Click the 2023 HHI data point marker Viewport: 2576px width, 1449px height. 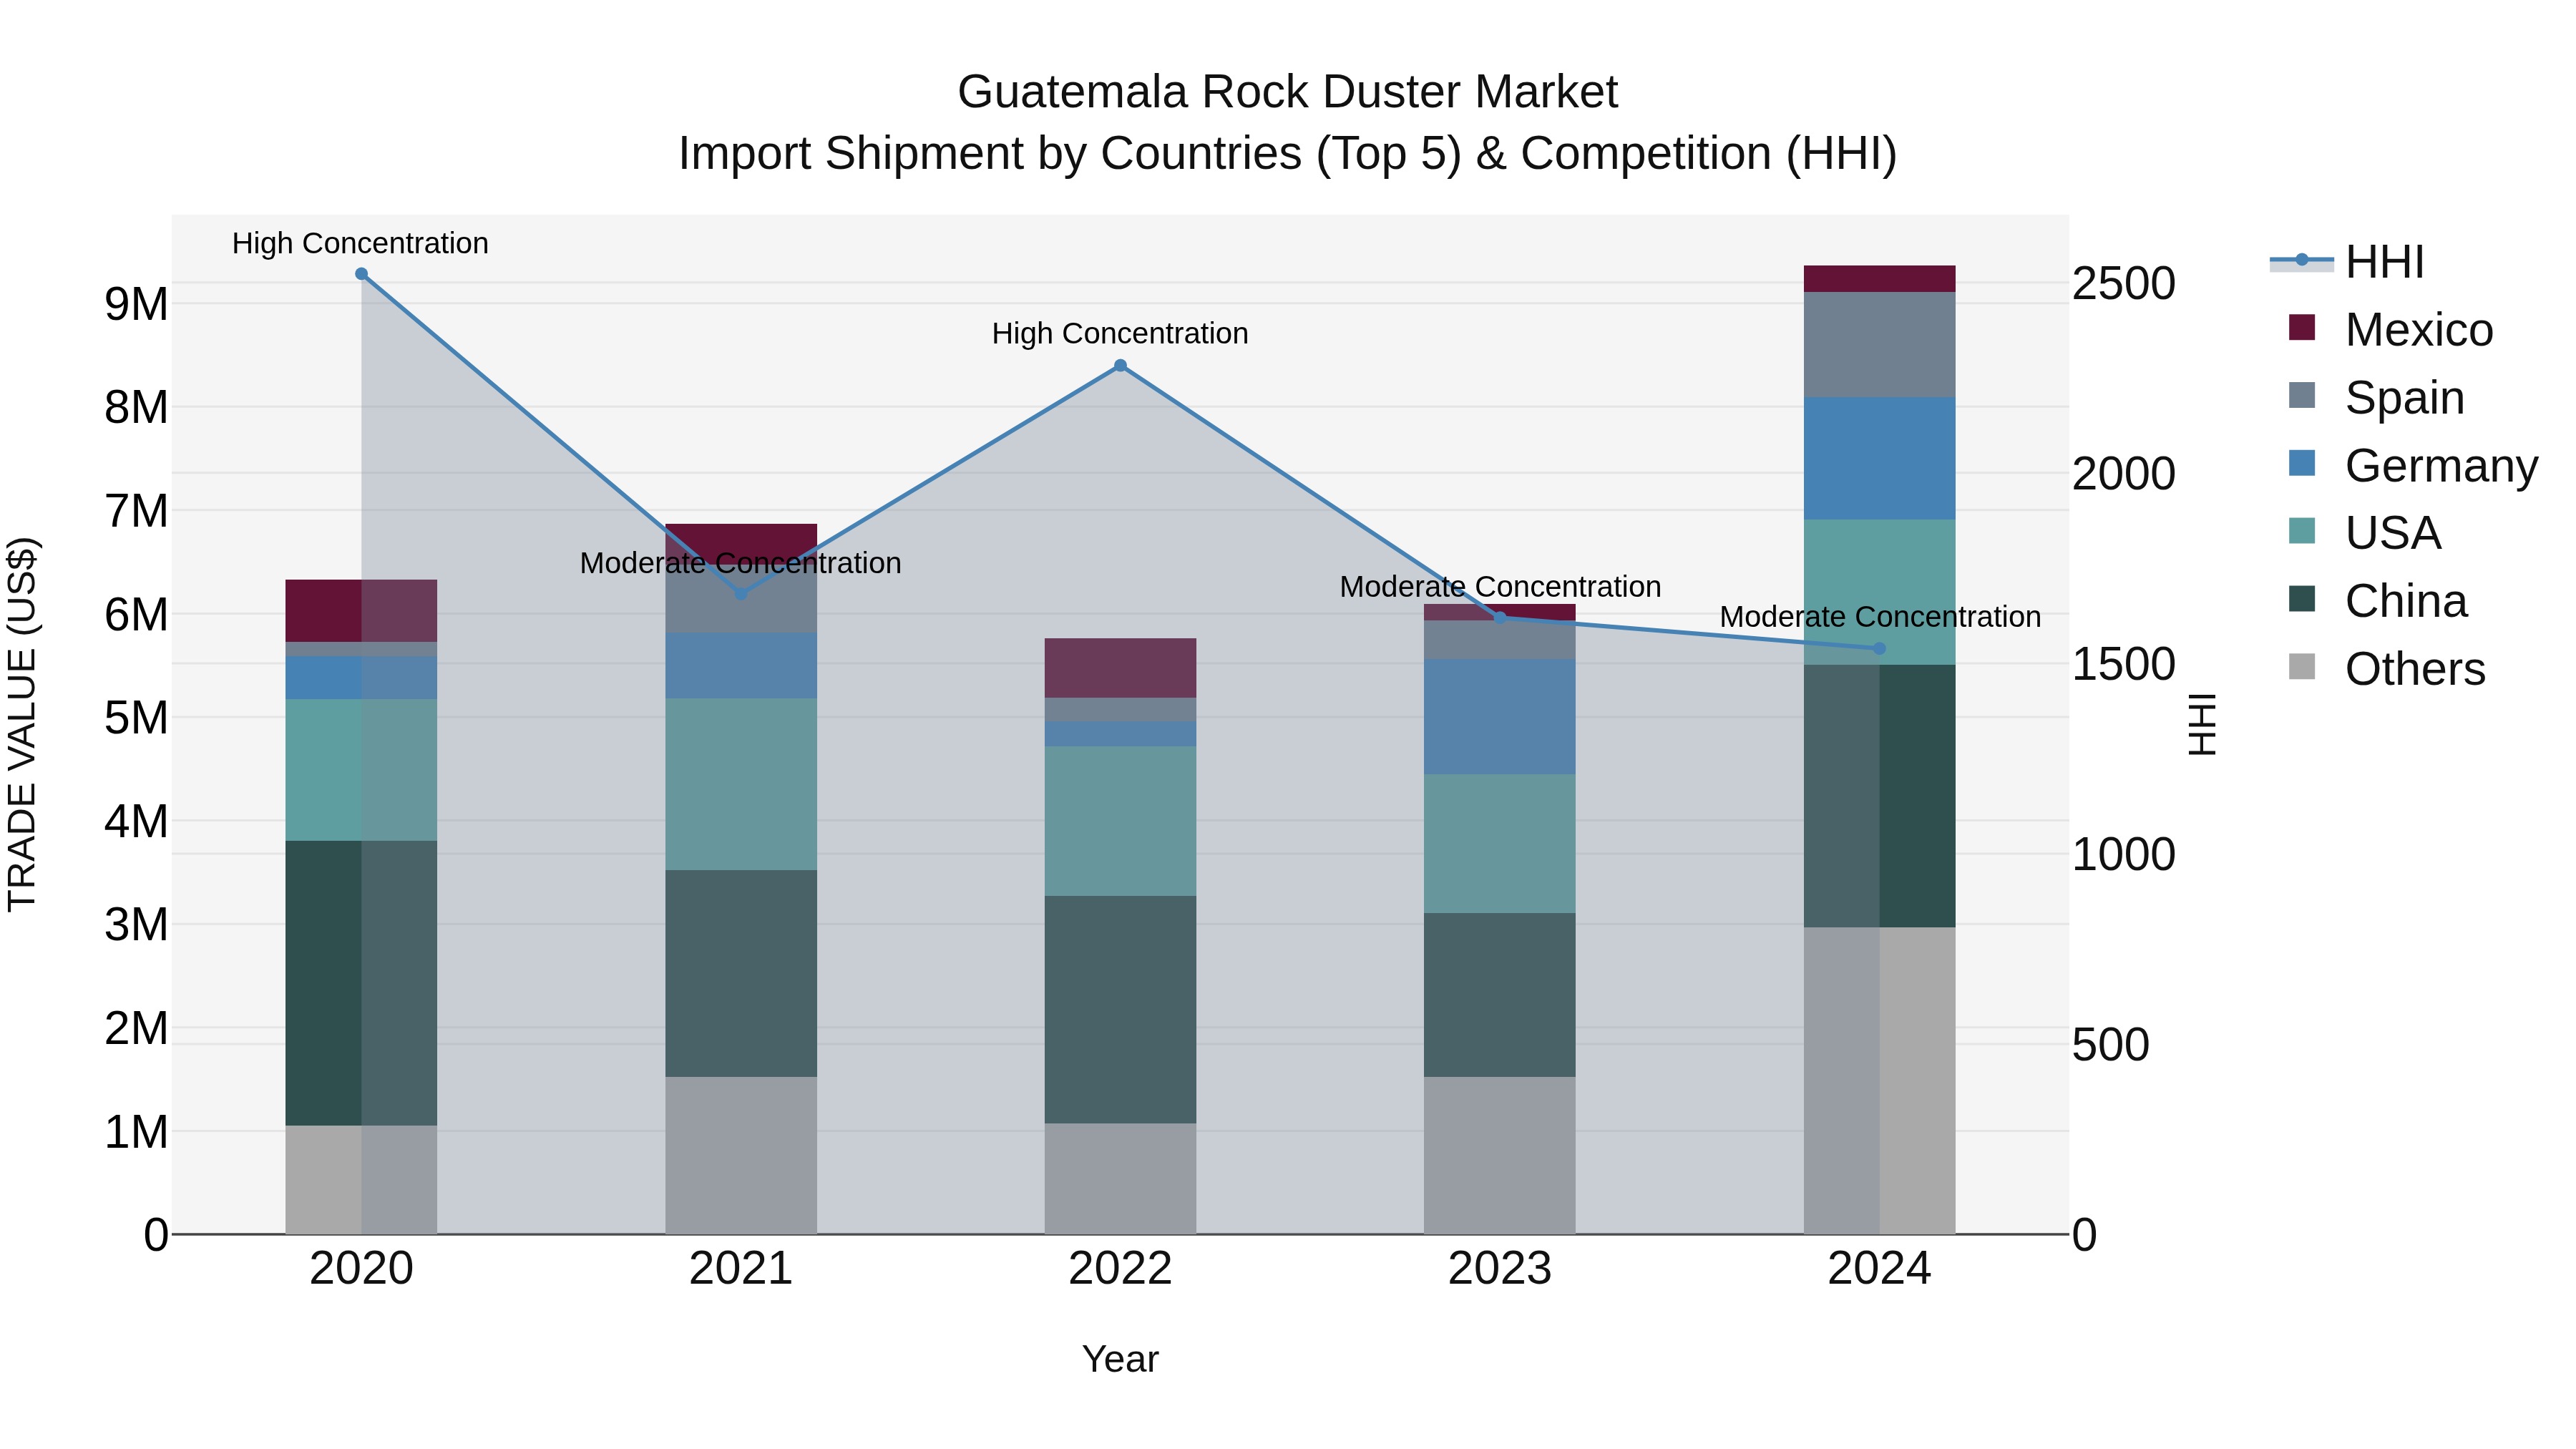coord(1500,618)
